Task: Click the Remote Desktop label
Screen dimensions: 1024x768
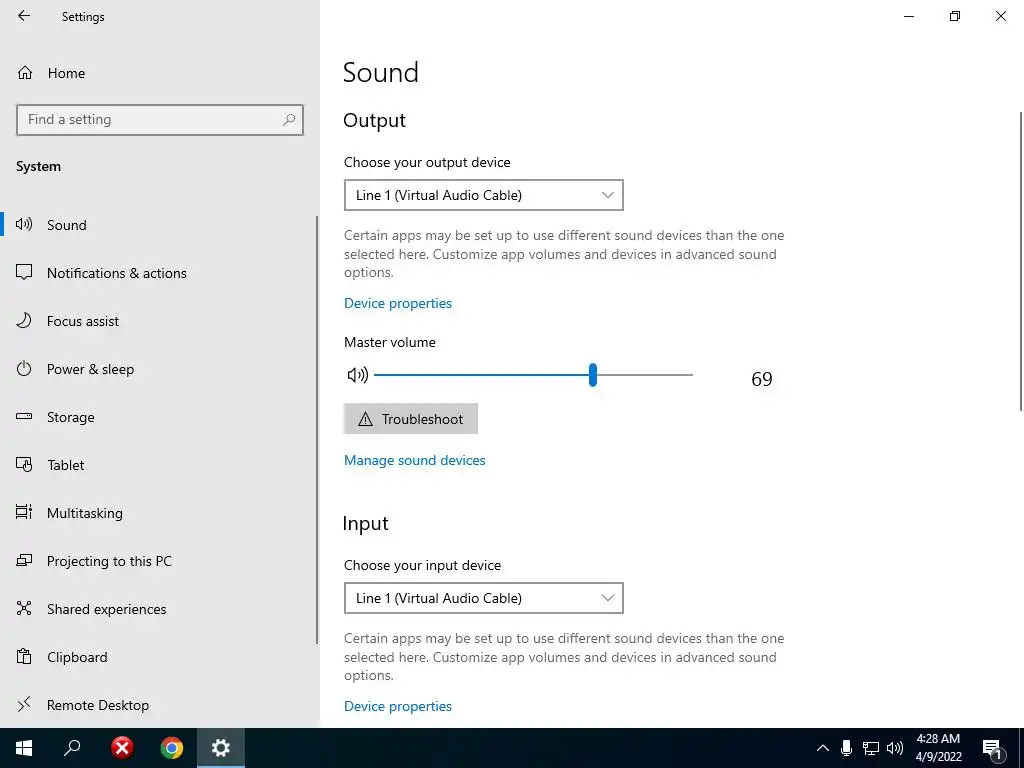Action: pyautogui.click(x=98, y=705)
